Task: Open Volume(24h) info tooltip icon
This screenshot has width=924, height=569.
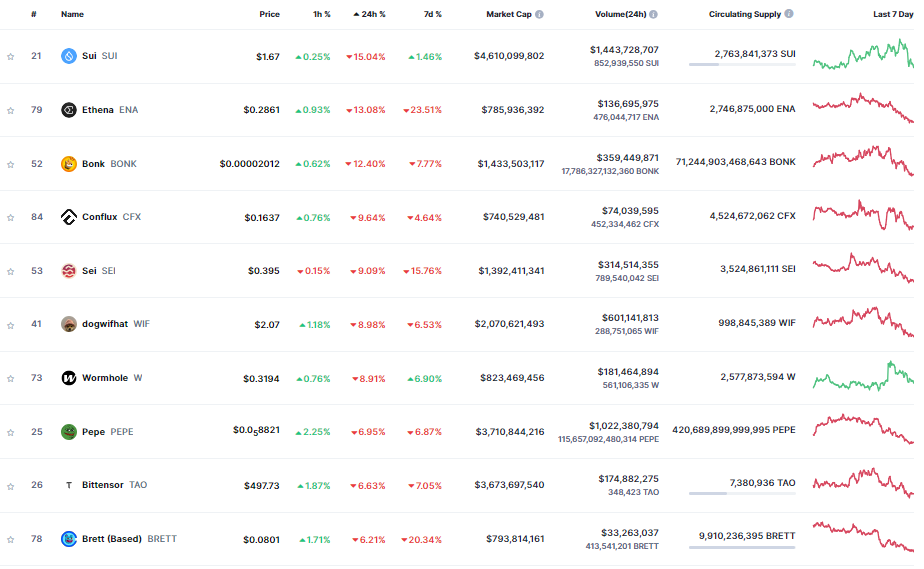Action: pos(654,14)
